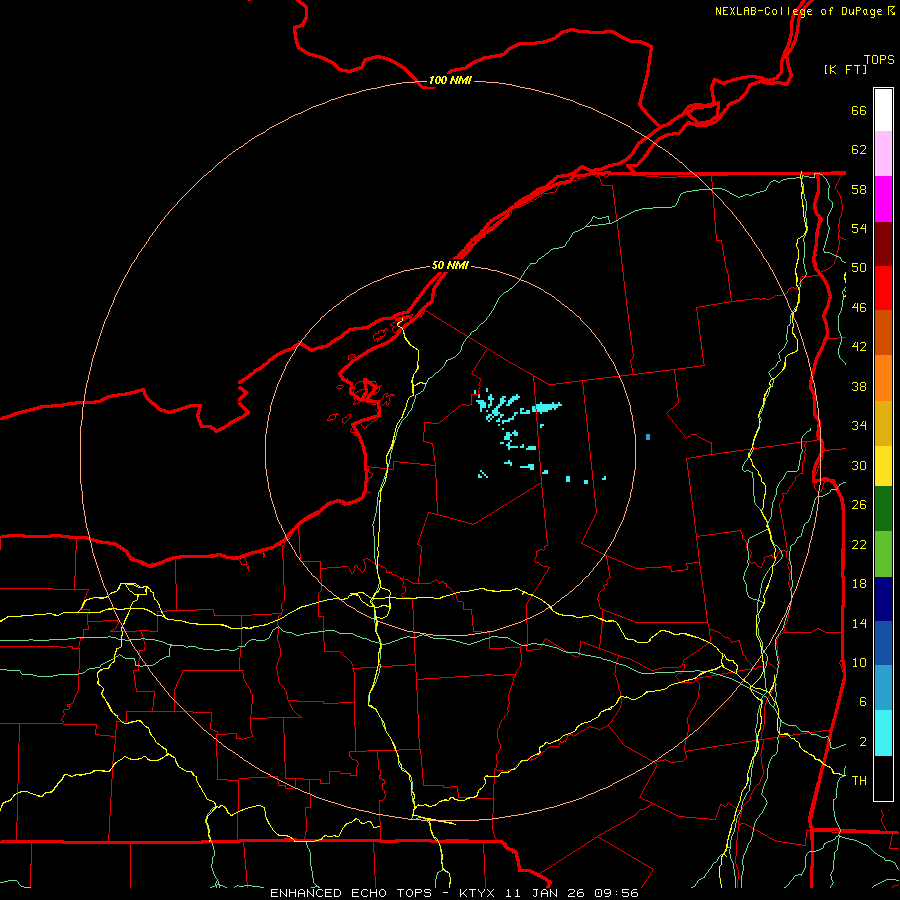
Task: Click the orange swatch near 38
Action: coord(883,378)
